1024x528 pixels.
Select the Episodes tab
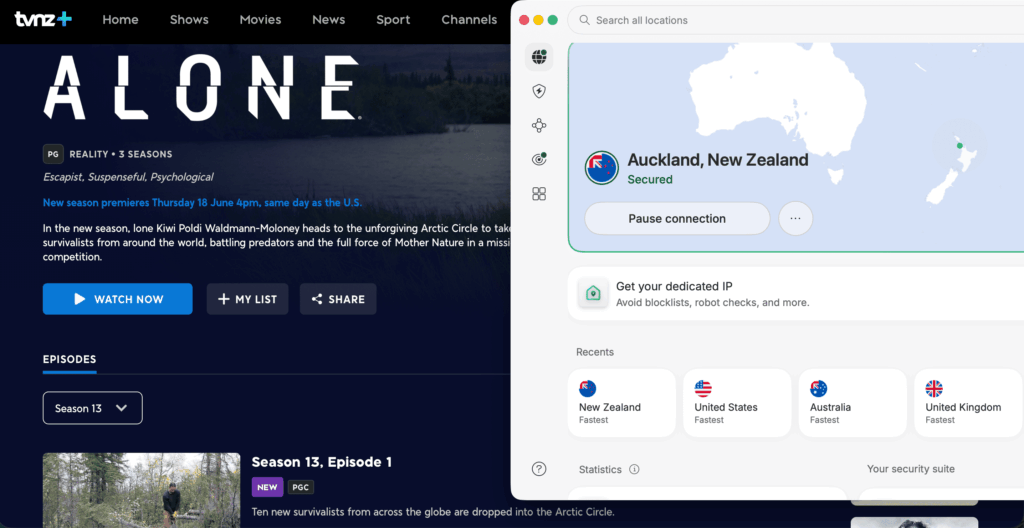[69, 359]
